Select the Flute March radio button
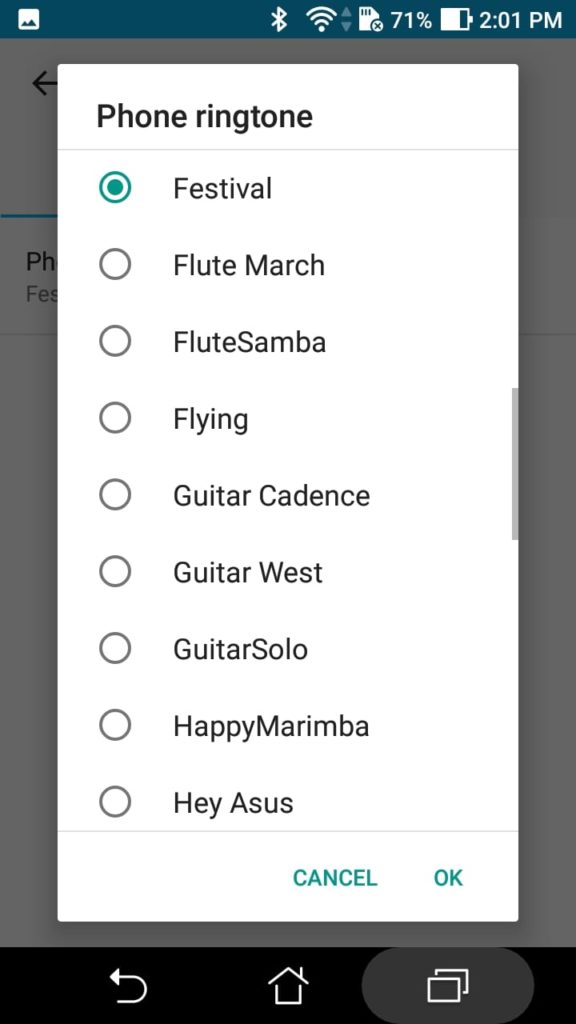576x1024 pixels. pos(115,265)
